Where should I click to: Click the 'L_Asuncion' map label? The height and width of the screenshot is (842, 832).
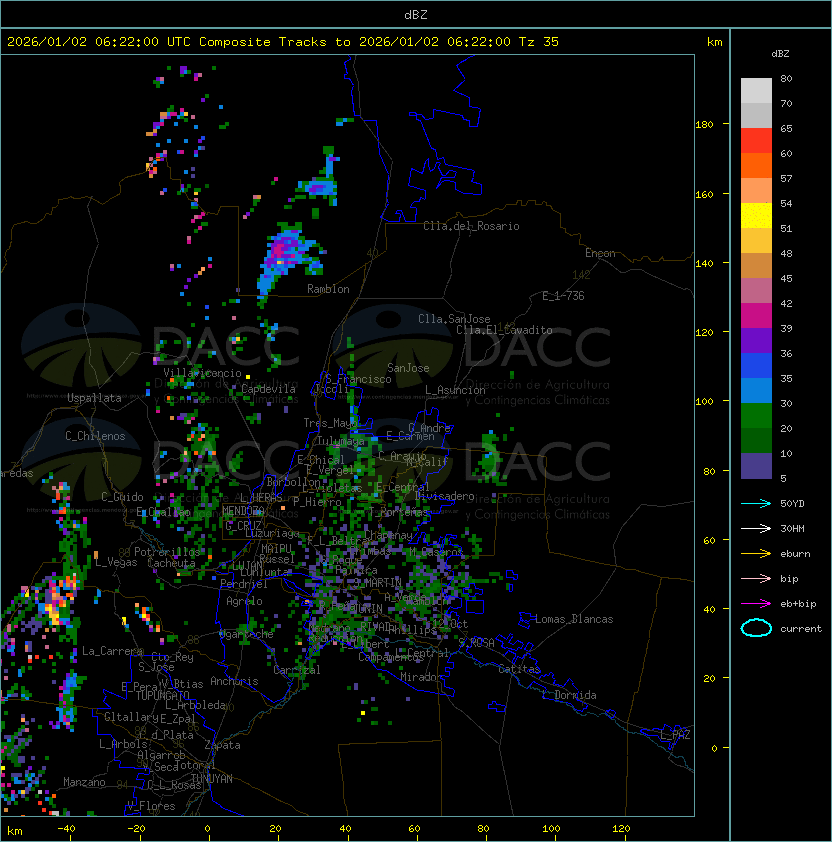(455, 390)
